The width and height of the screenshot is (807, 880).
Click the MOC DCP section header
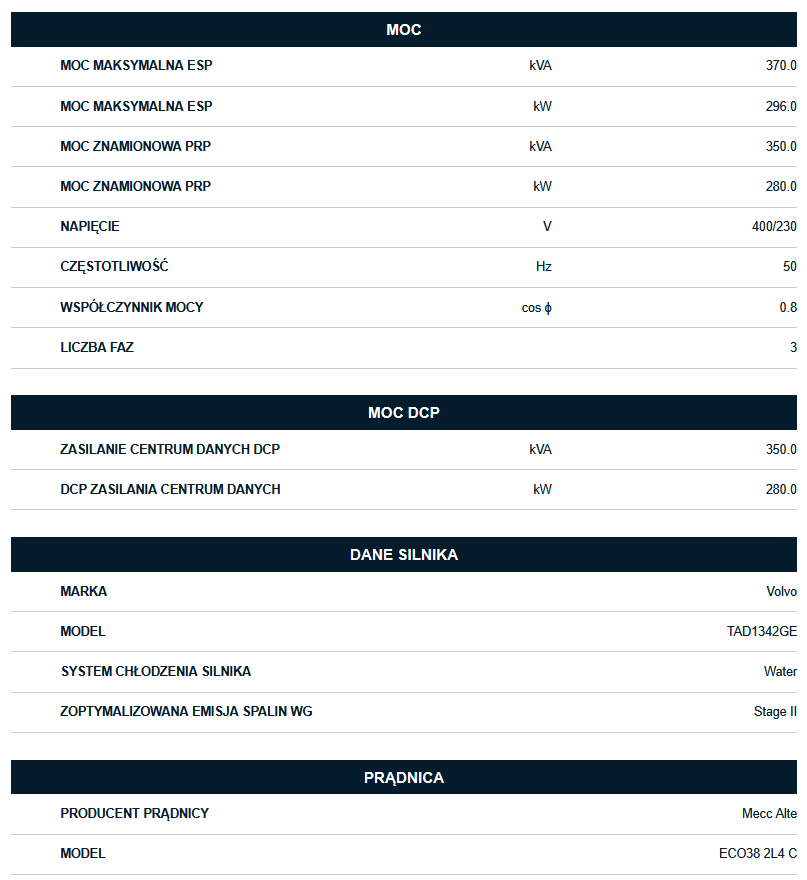[x=403, y=413]
